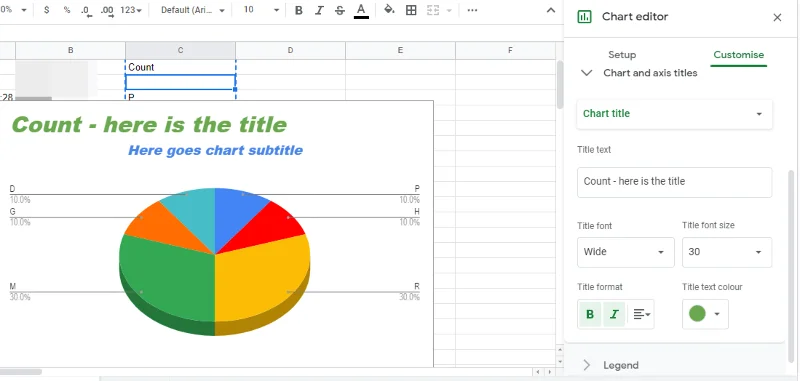Open the toolbar font size 10 dropdown

(261, 10)
